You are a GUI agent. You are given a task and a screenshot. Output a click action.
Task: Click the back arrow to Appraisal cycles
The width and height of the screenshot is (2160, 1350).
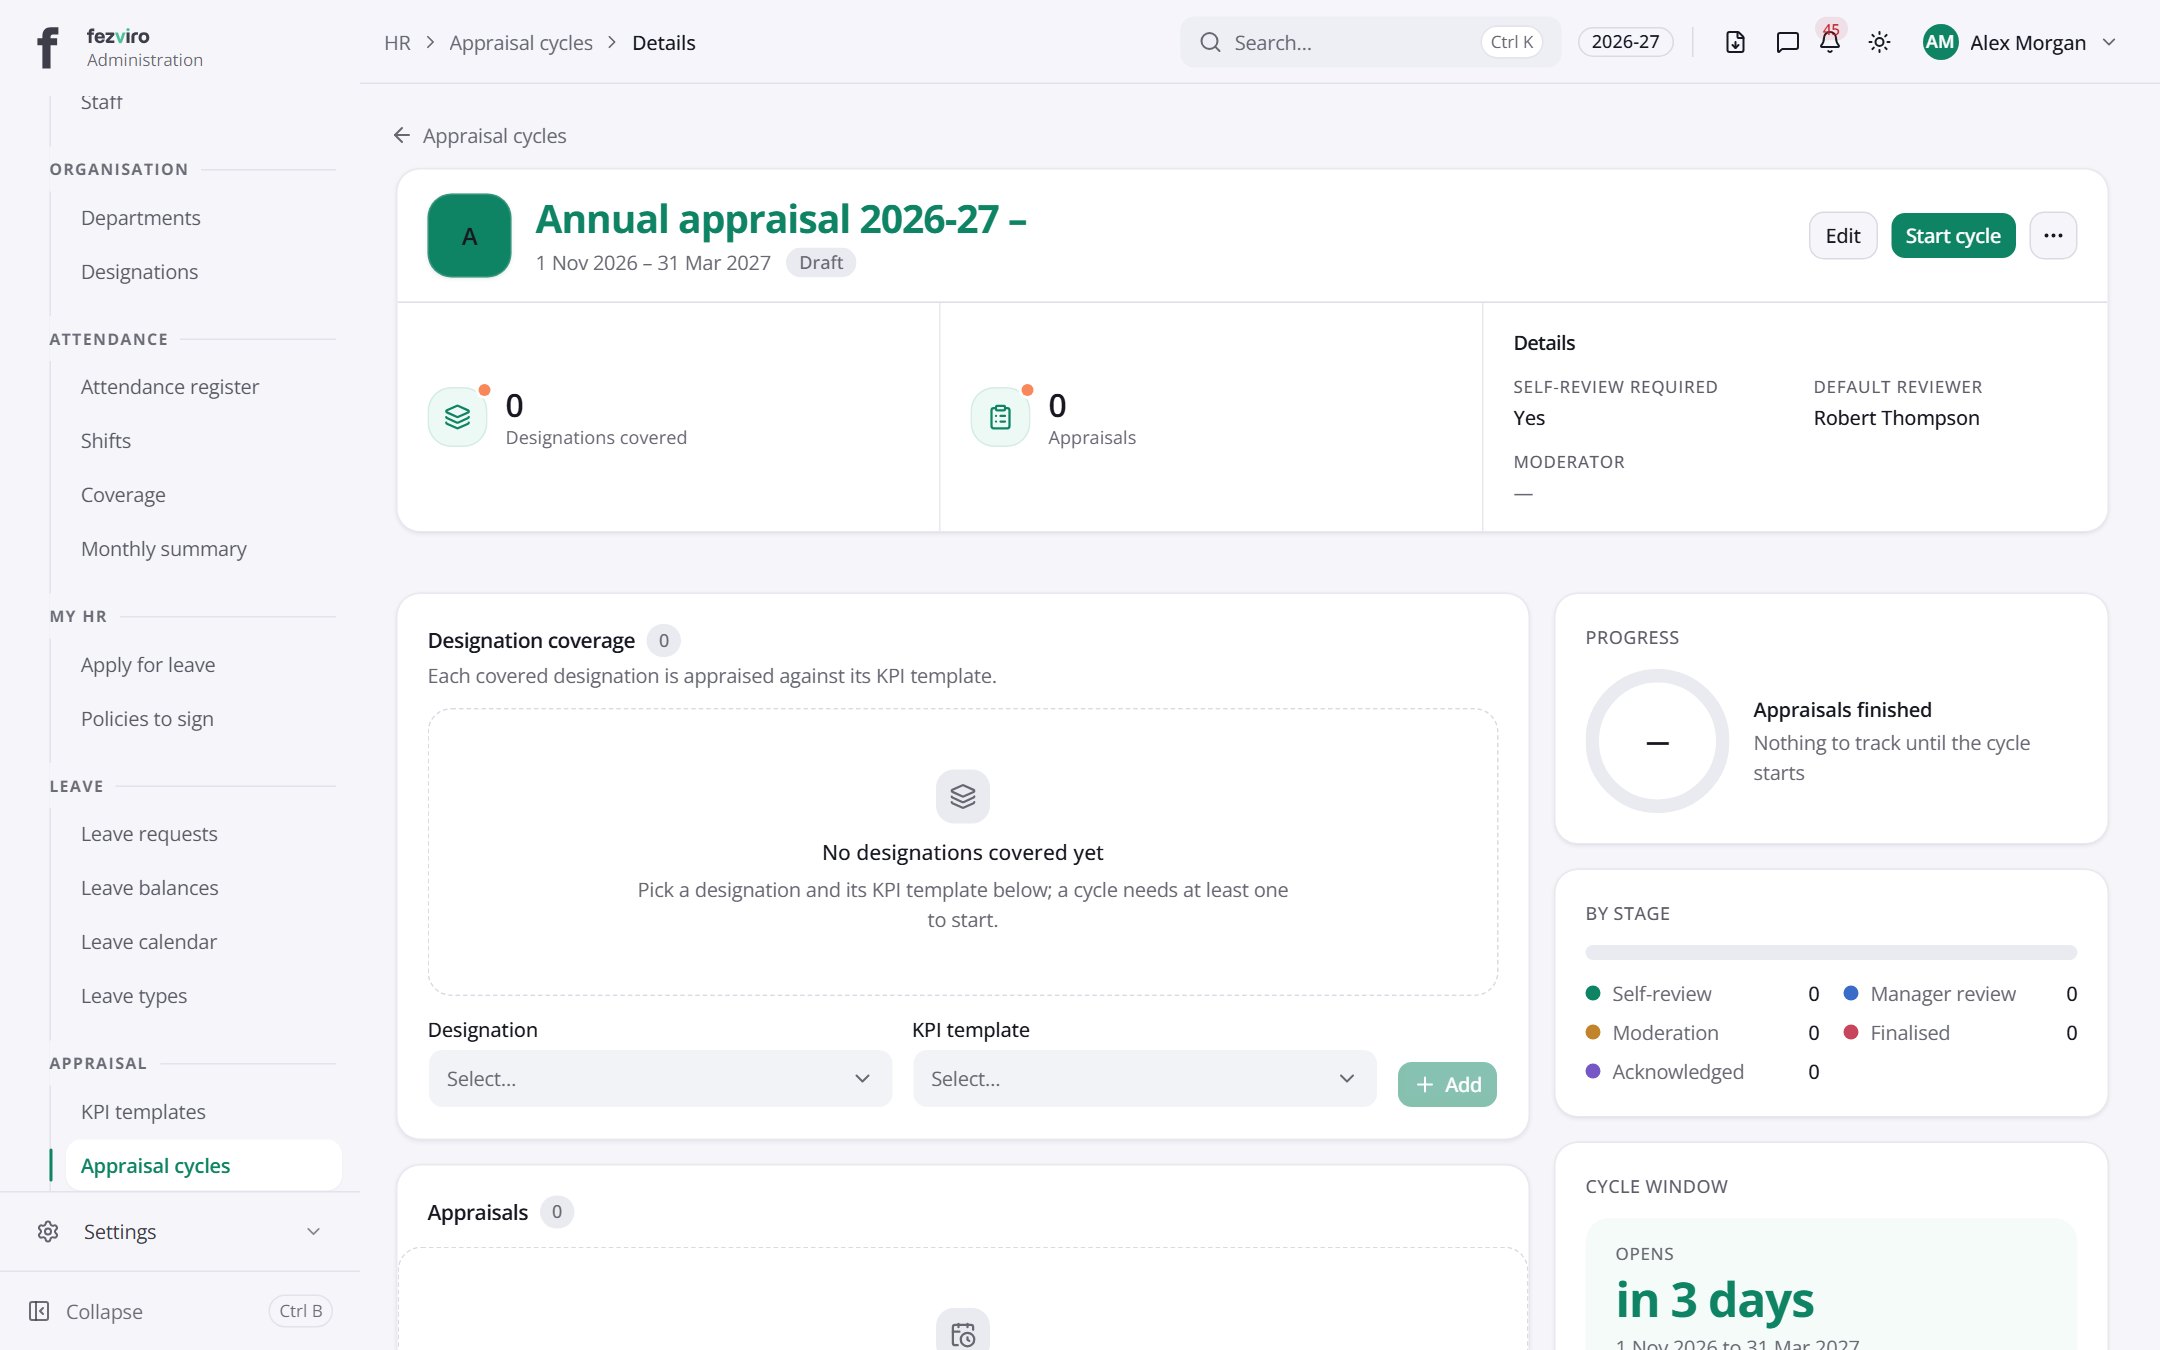point(402,135)
